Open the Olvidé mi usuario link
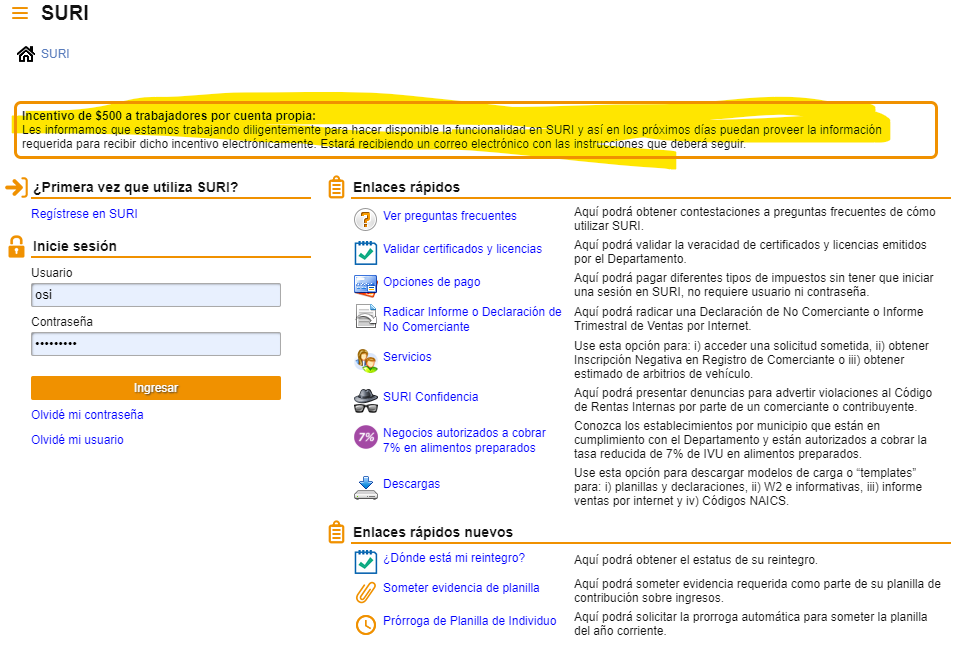Image resolution: width=955 pixels, height=658 pixels. pos(77,440)
